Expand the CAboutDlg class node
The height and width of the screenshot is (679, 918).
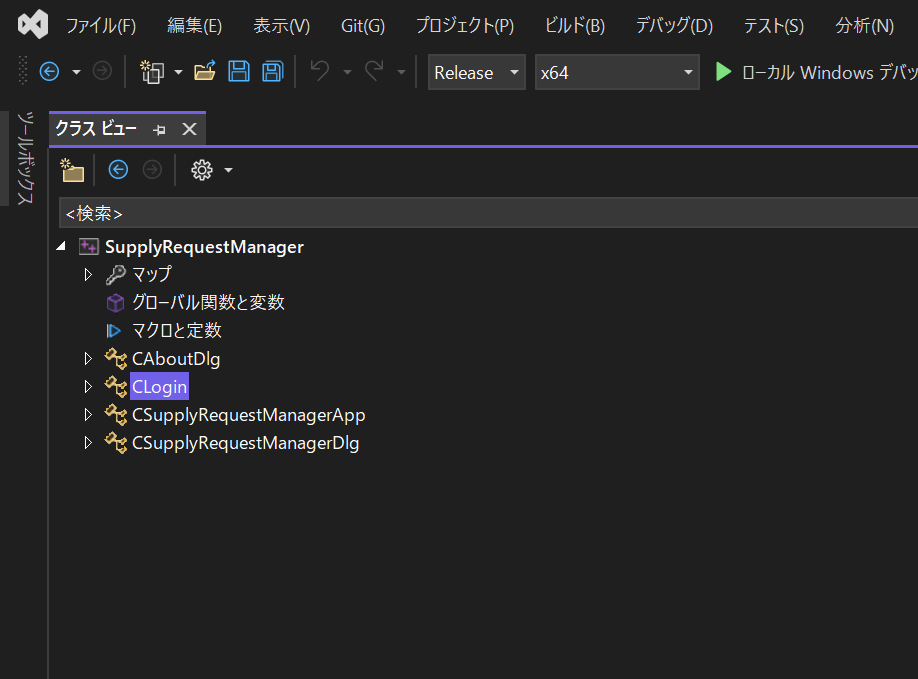(x=88, y=358)
